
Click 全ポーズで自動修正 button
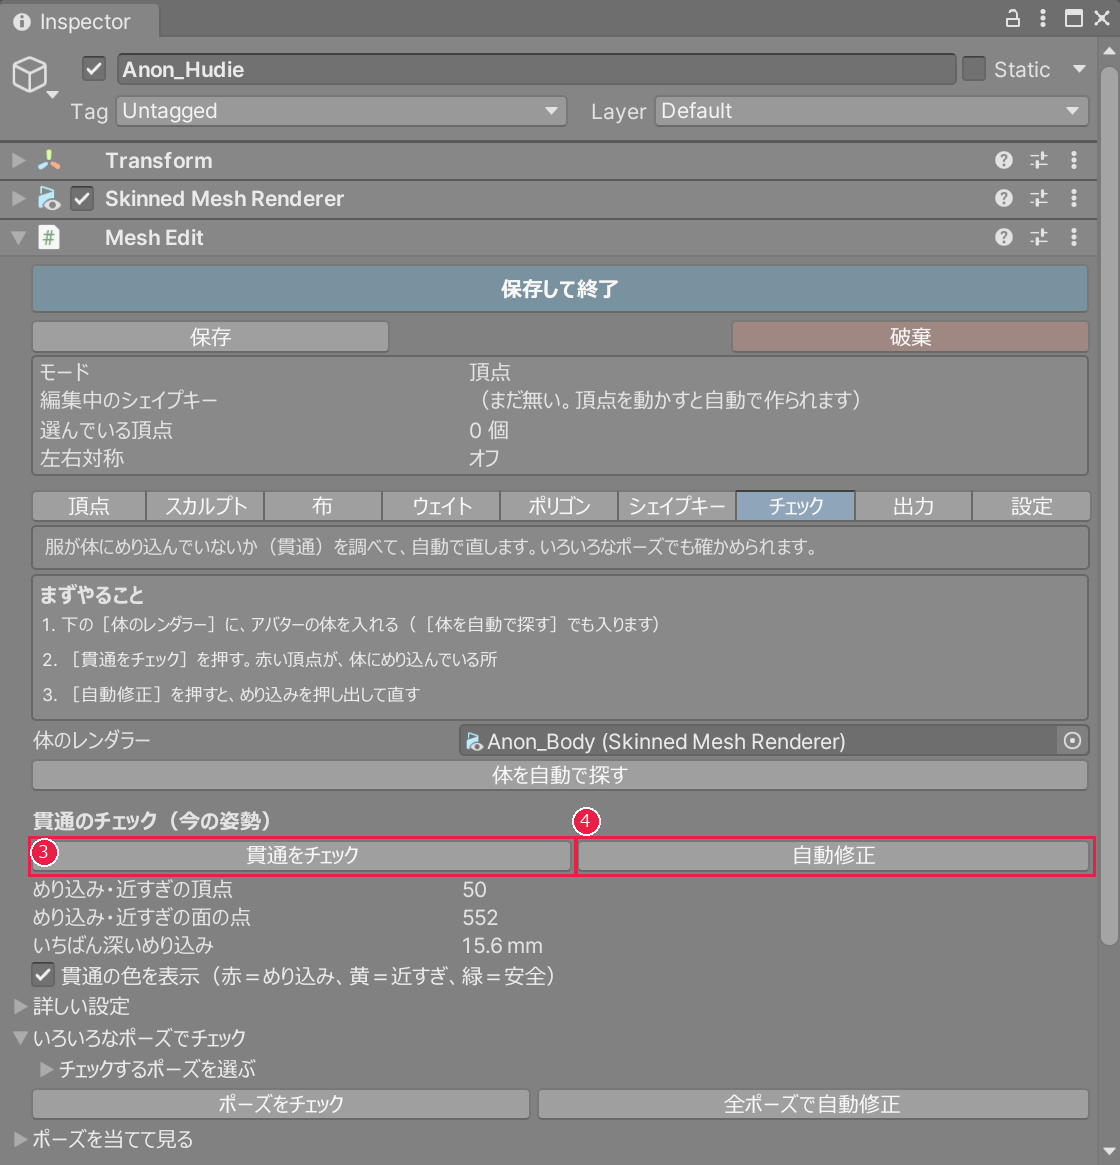pyautogui.click(x=813, y=1104)
